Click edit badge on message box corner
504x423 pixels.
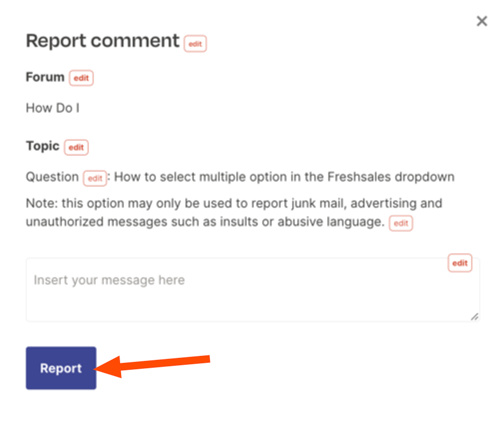460,263
